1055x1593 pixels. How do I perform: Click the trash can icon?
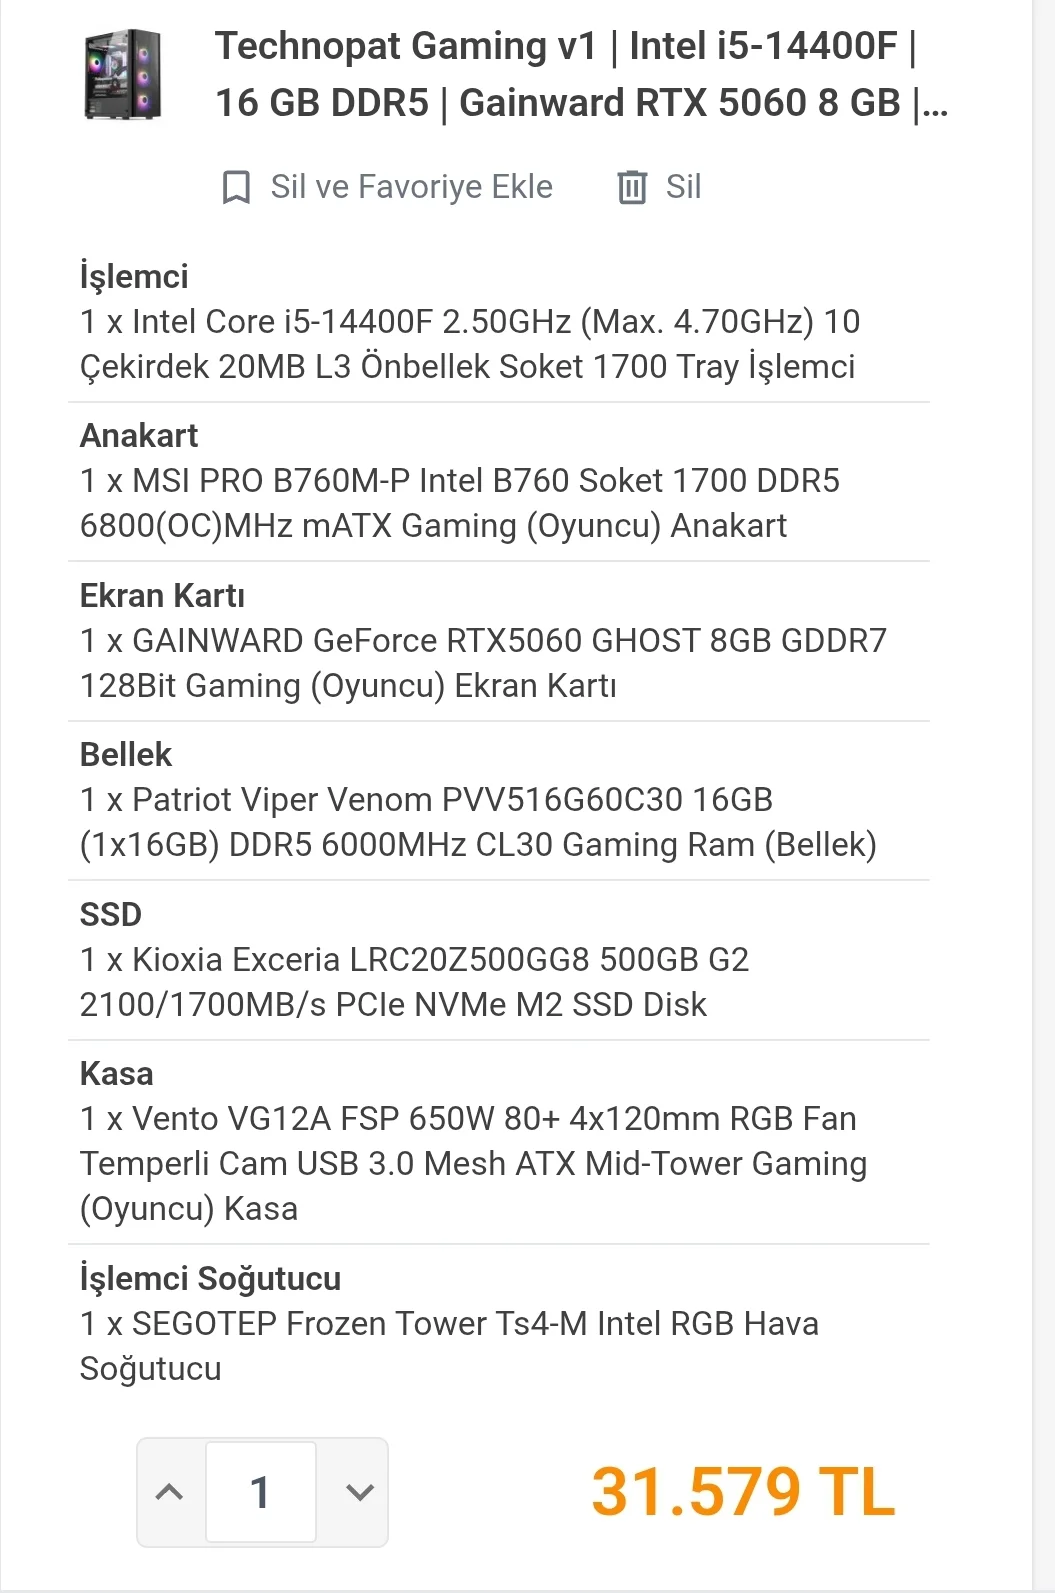[x=632, y=187]
